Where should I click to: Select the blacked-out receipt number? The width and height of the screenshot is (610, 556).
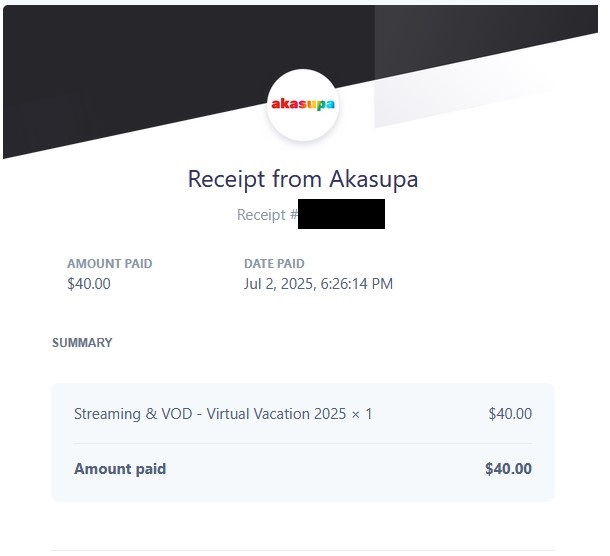coord(341,214)
